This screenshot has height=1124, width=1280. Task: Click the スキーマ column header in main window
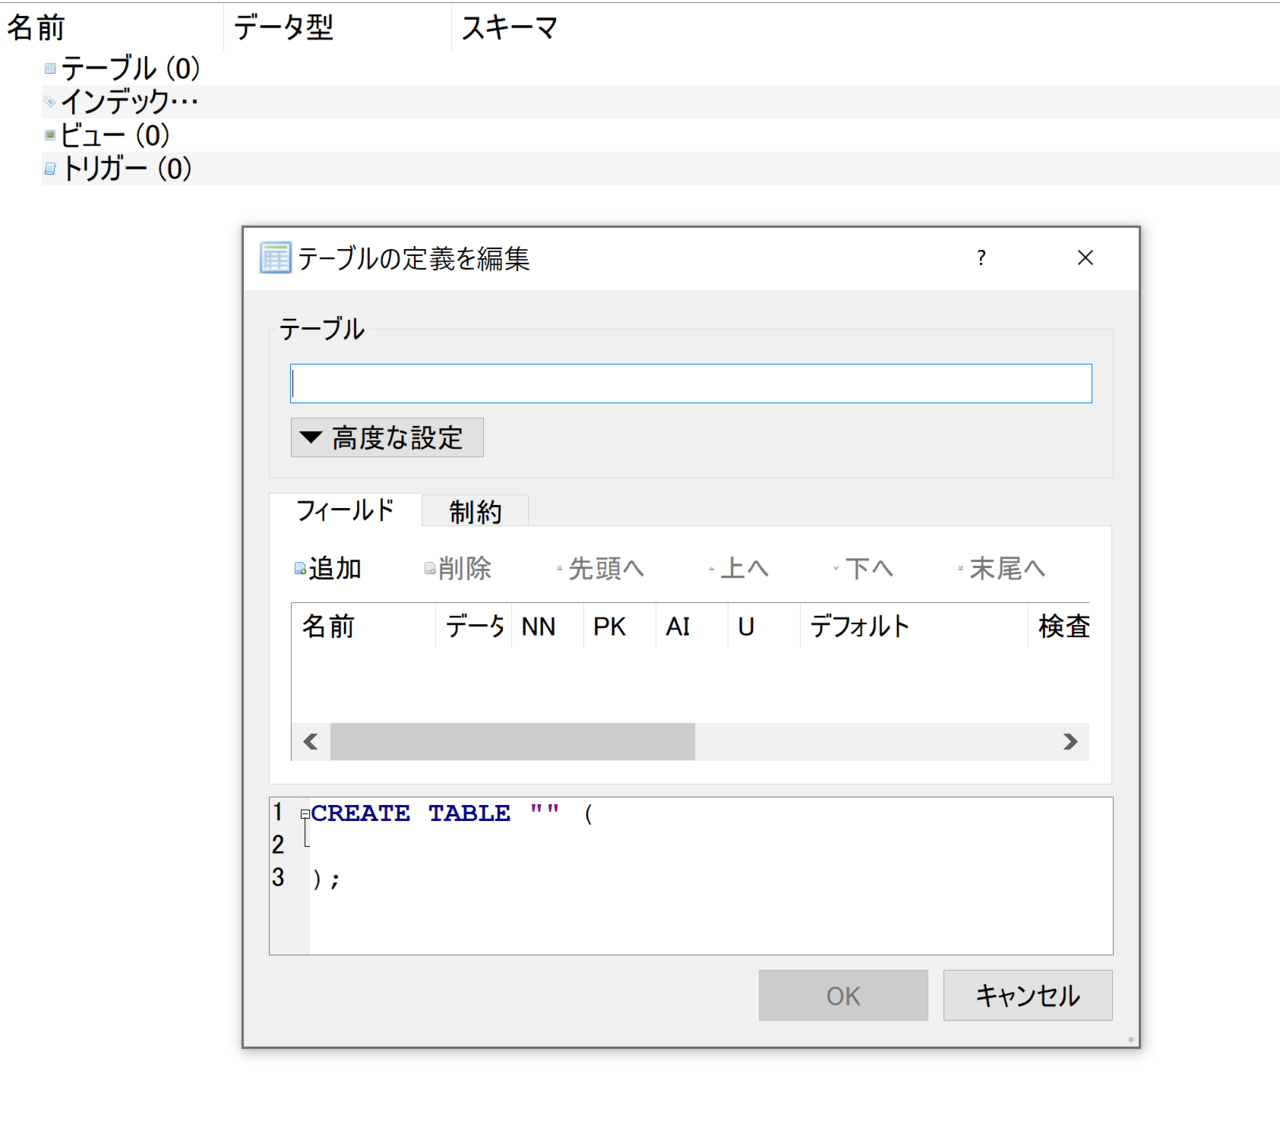click(x=865, y=27)
